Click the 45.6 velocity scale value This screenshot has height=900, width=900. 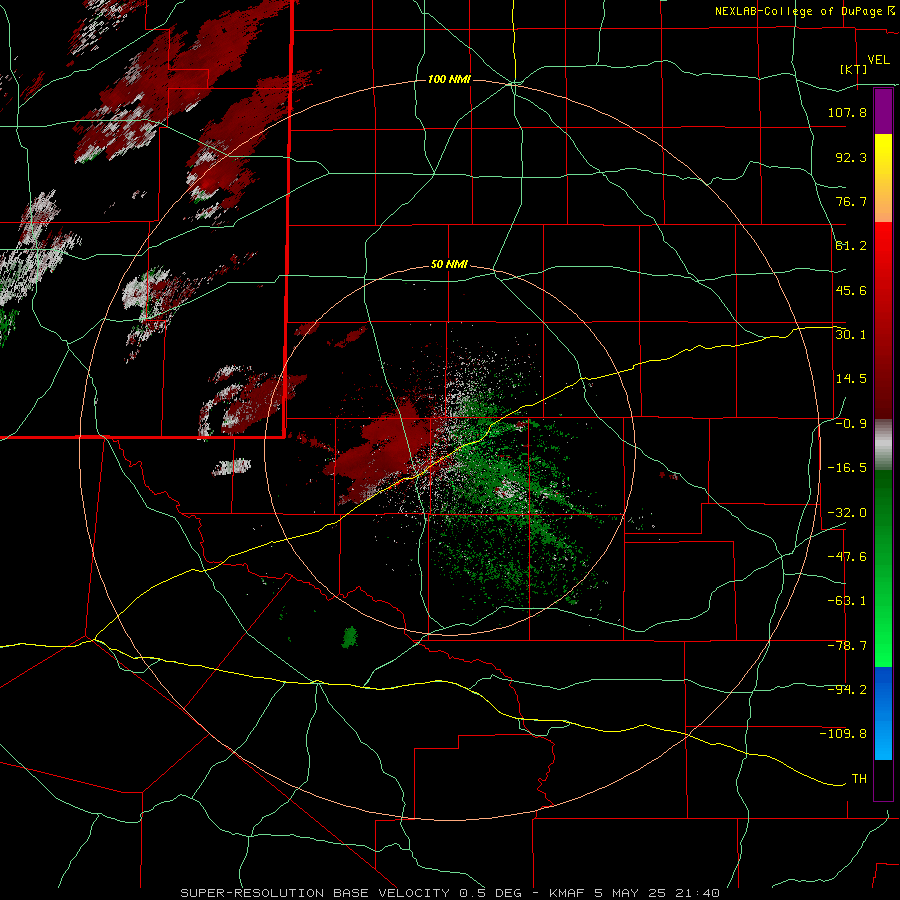pyautogui.click(x=851, y=290)
